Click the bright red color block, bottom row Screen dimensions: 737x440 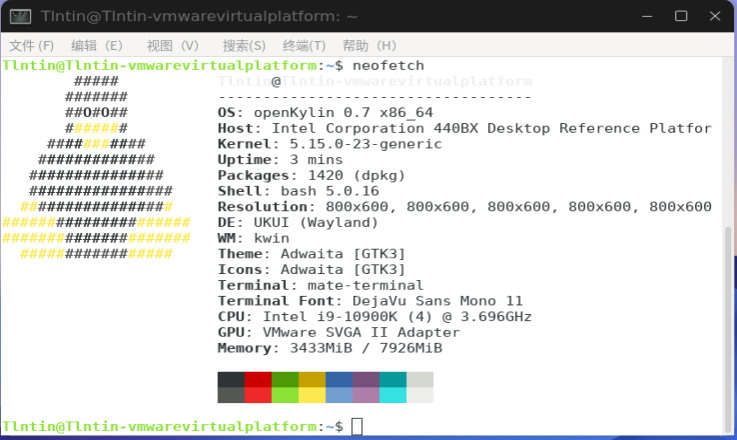point(258,395)
